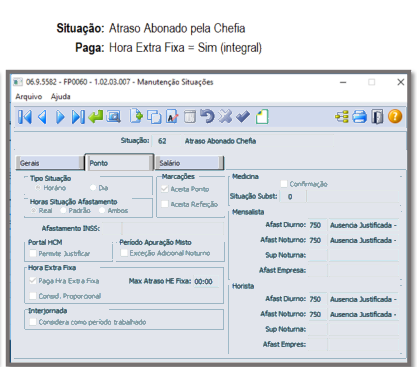
Task: Select the Real radio option
Action: click(33, 211)
